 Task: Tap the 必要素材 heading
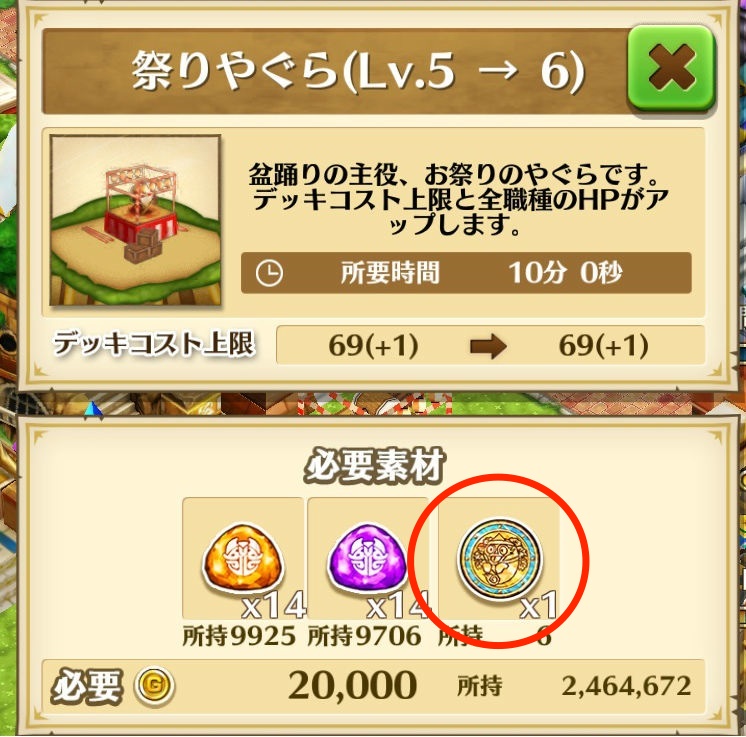pyautogui.click(x=374, y=465)
